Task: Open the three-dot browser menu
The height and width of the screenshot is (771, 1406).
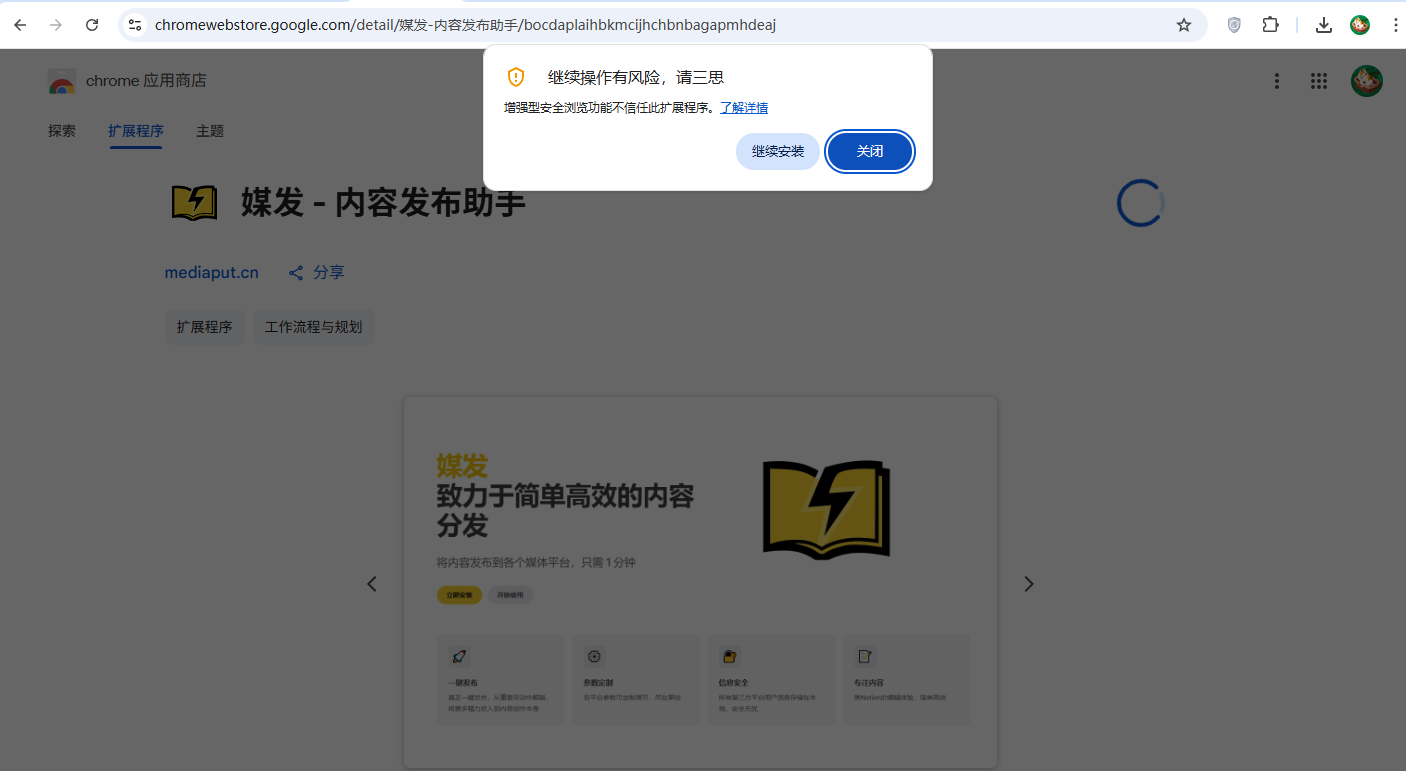Action: coord(1397,24)
